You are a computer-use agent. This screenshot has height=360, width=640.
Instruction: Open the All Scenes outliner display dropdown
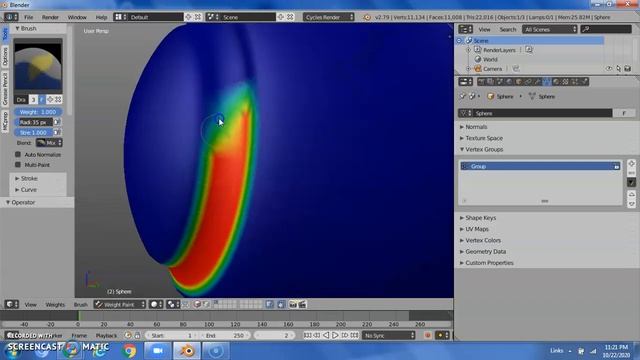click(x=550, y=29)
